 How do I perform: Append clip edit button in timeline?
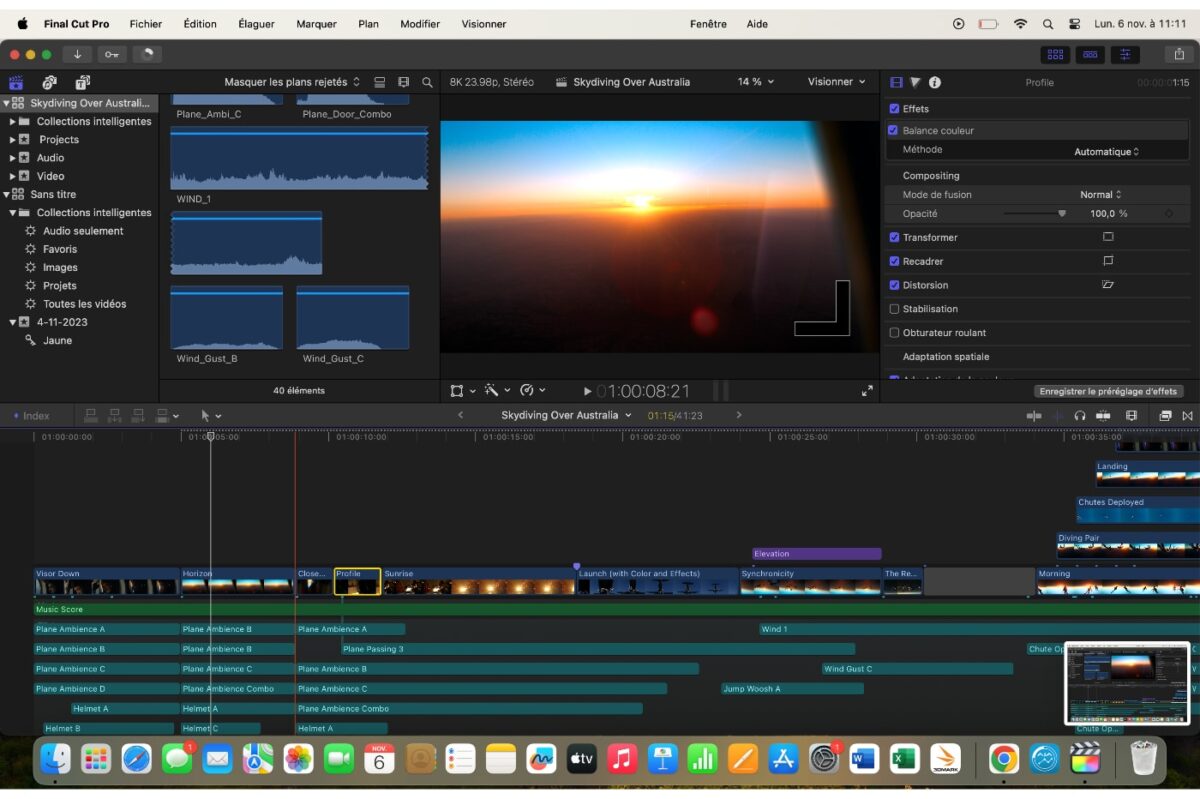point(137,415)
